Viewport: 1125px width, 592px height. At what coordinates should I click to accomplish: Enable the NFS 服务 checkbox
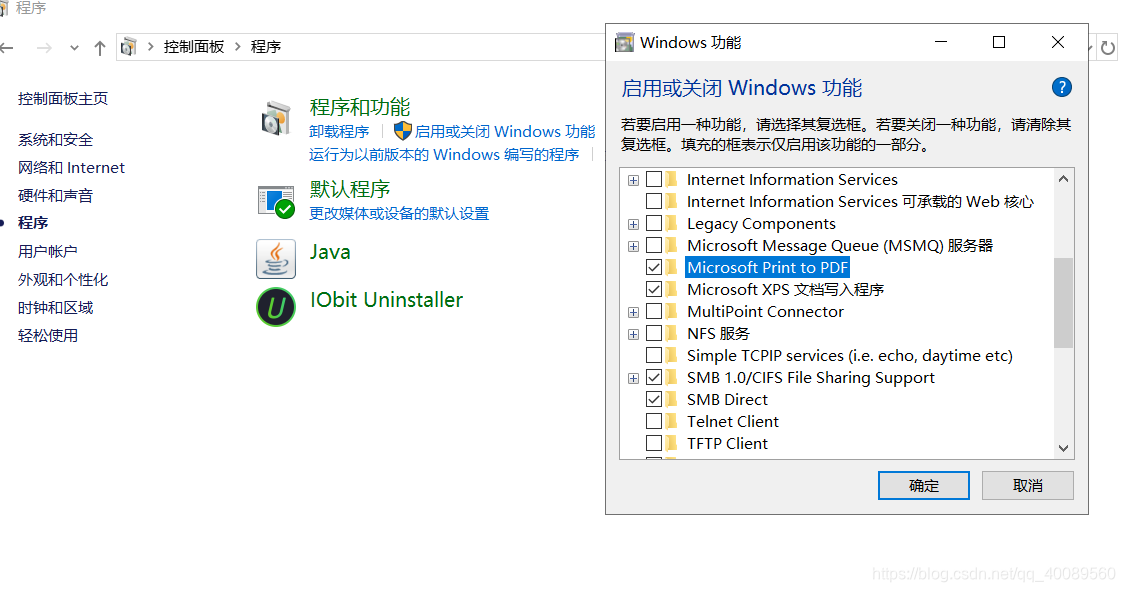[x=654, y=333]
